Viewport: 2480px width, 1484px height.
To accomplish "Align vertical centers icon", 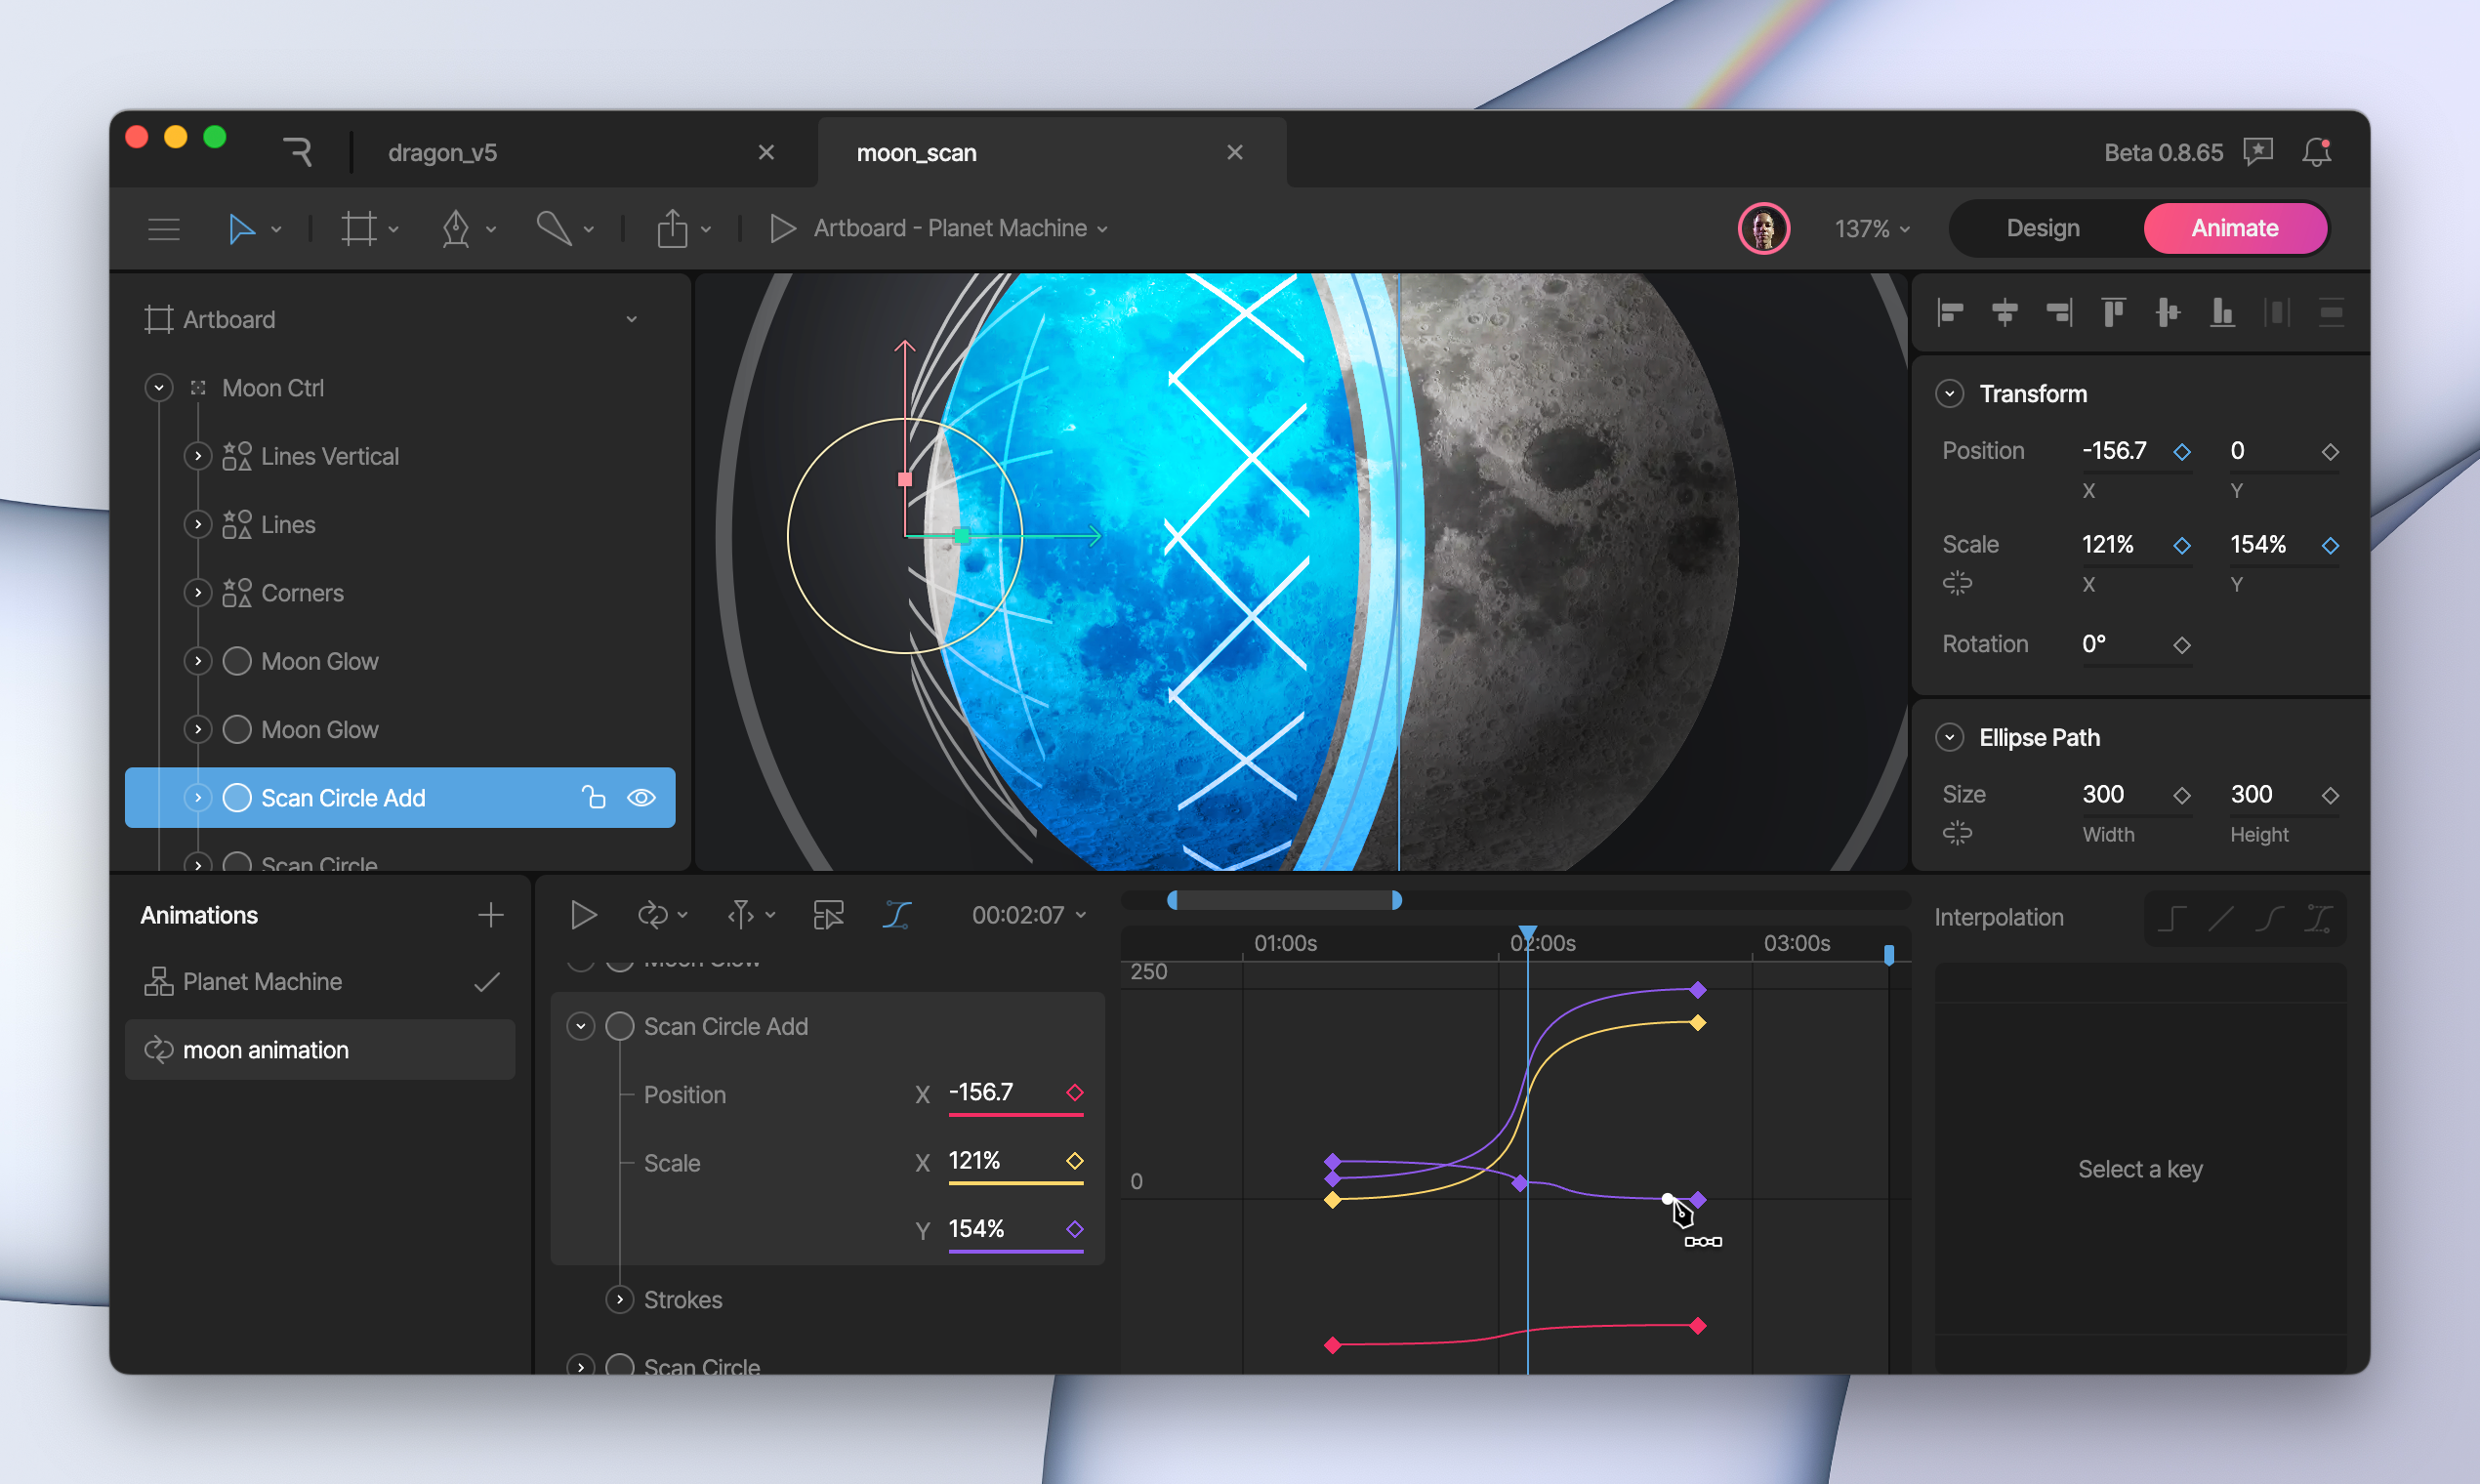I will pyautogui.click(x=2168, y=313).
